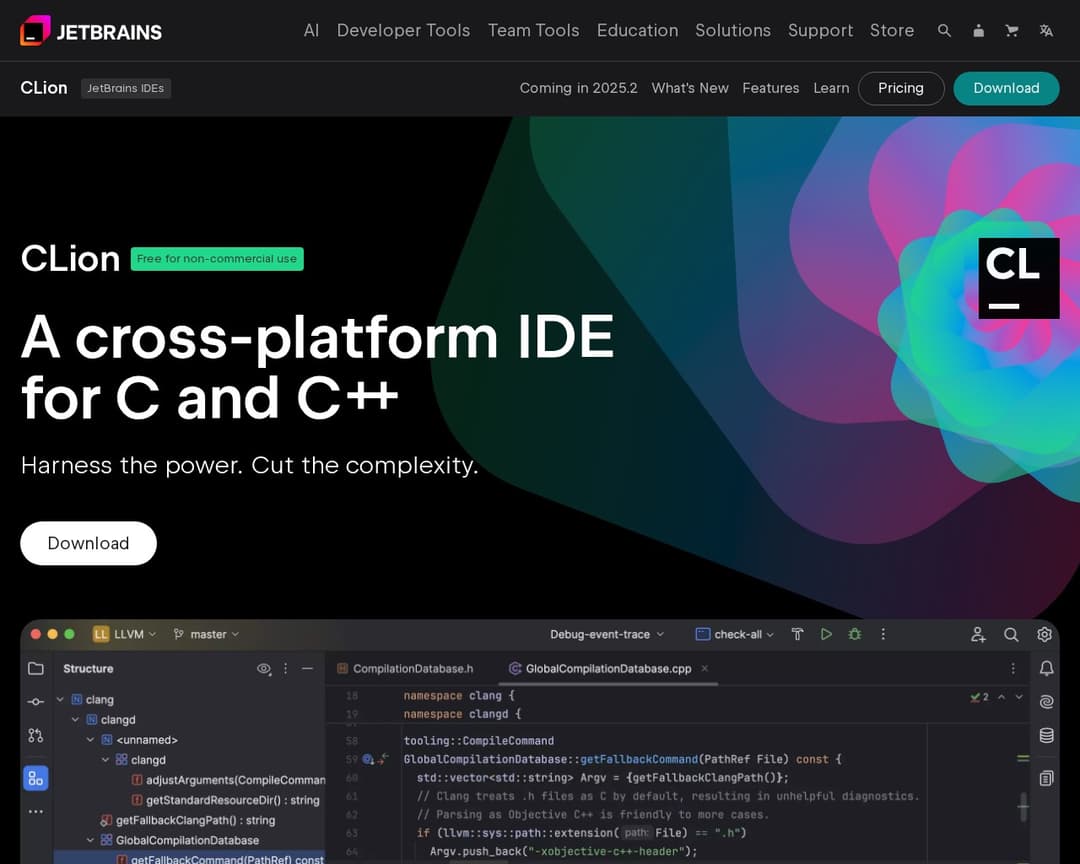Minimize the Structure panel with hide button

[307, 668]
